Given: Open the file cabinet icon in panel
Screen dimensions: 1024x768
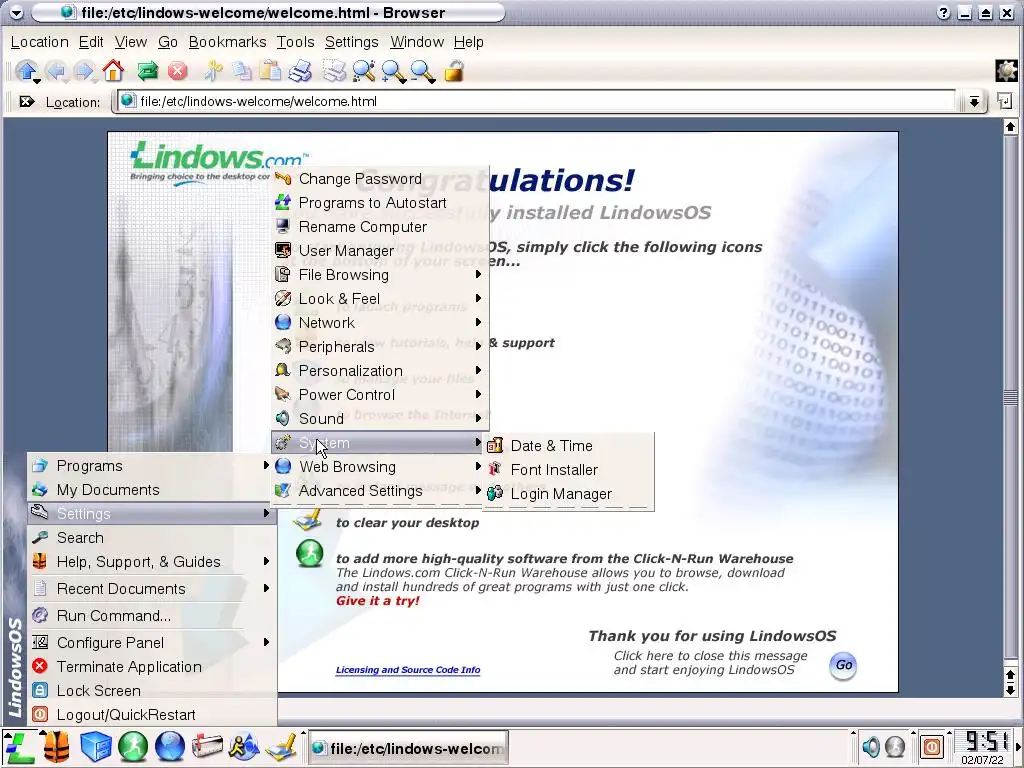Looking at the screenshot, I should (96, 747).
